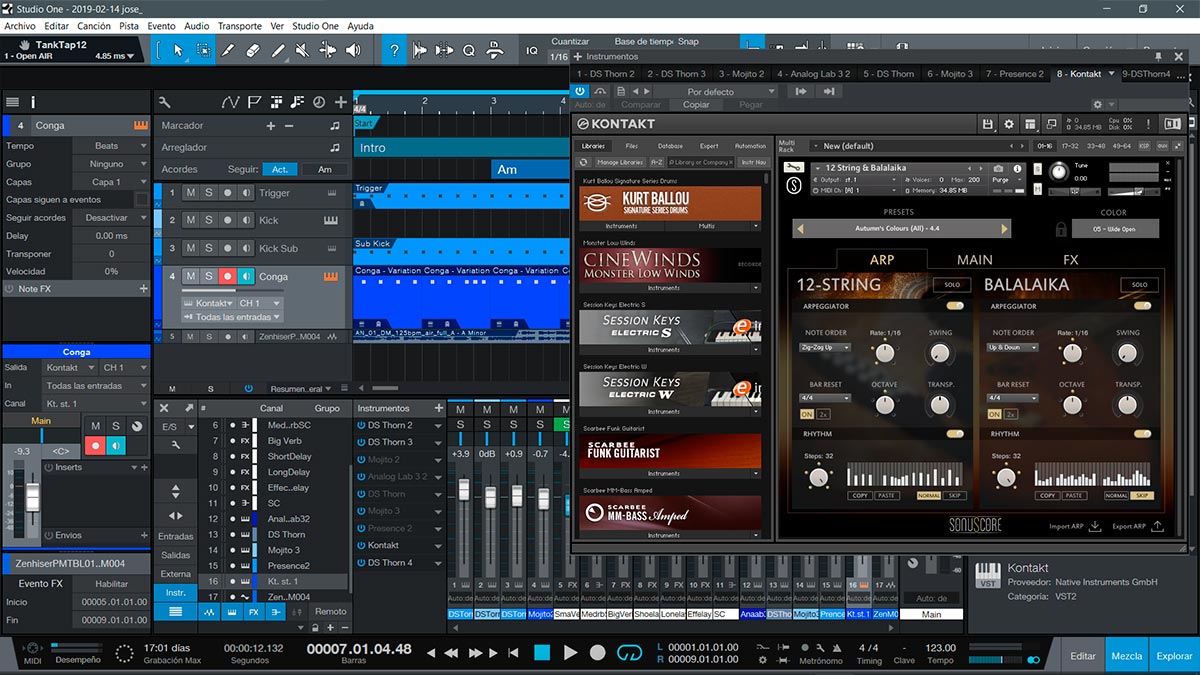Click the Act. follow chords button
1200x675 pixels.
coord(281,169)
